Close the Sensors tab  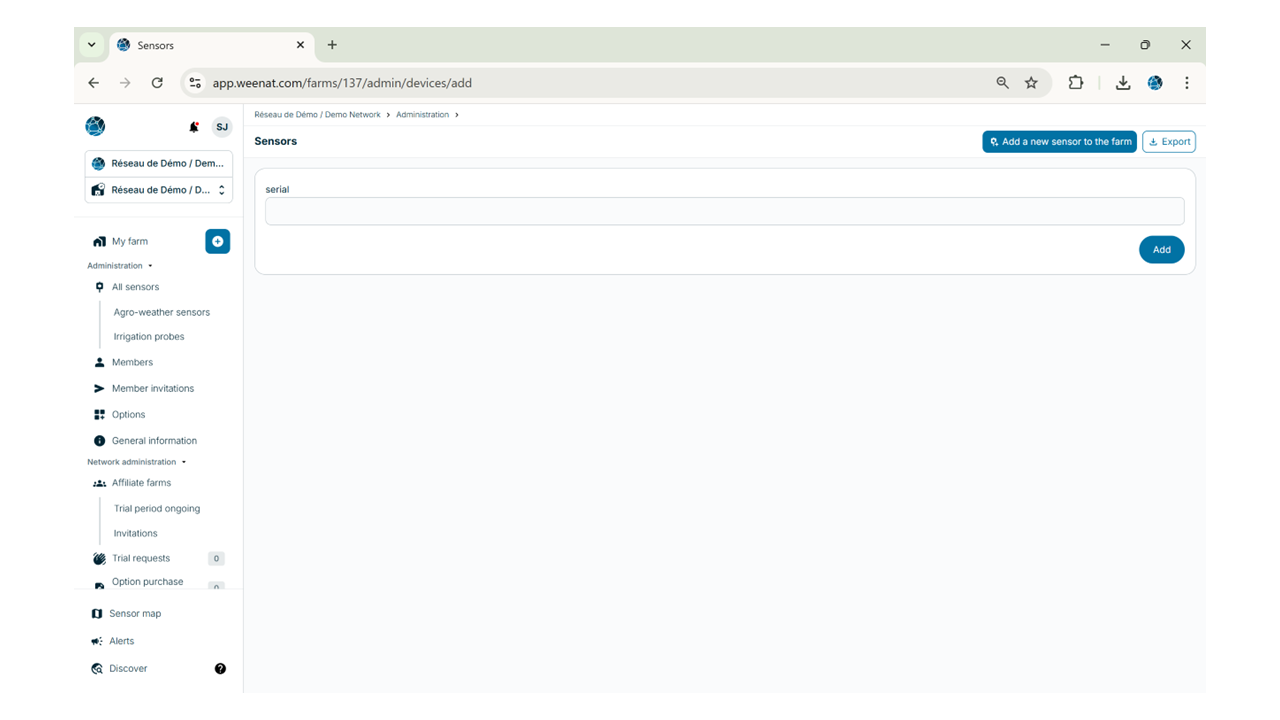(300, 45)
